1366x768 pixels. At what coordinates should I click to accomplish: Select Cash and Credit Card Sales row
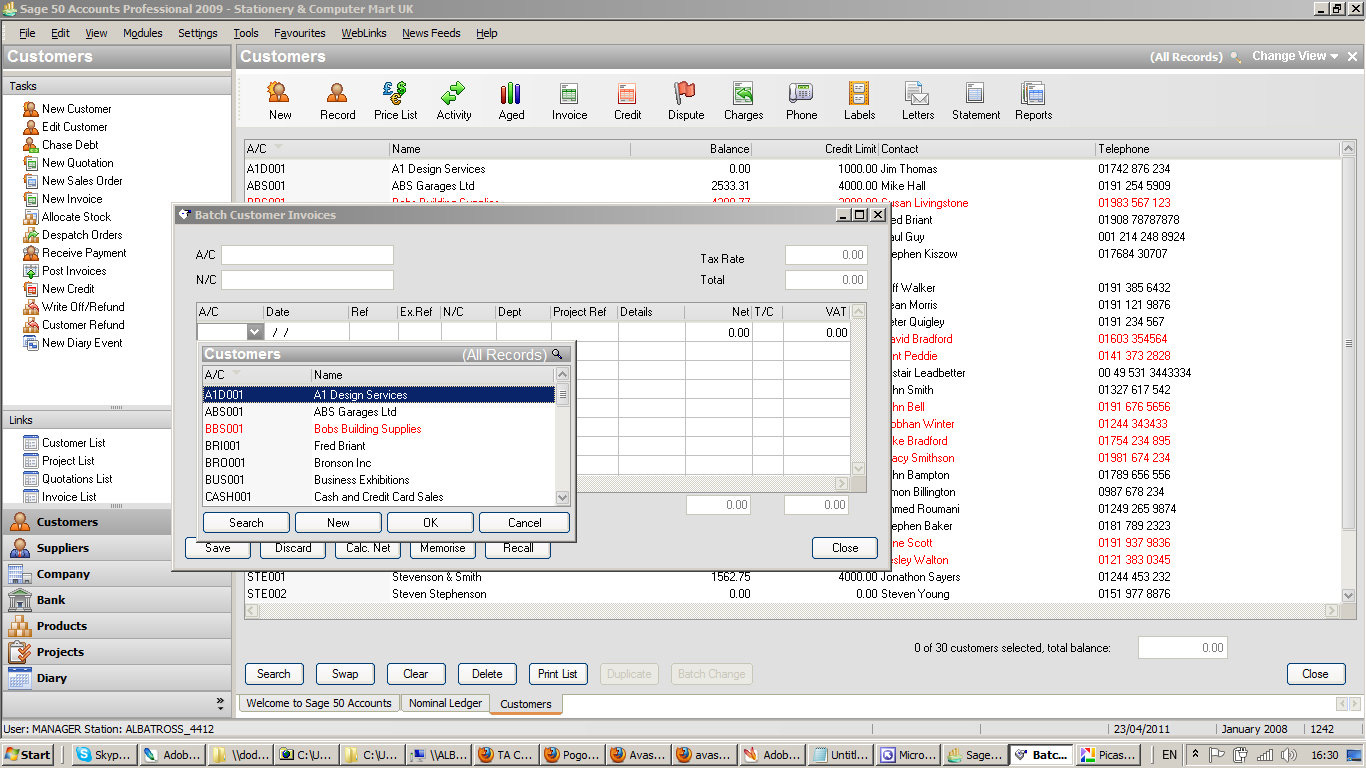[x=378, y=497]
